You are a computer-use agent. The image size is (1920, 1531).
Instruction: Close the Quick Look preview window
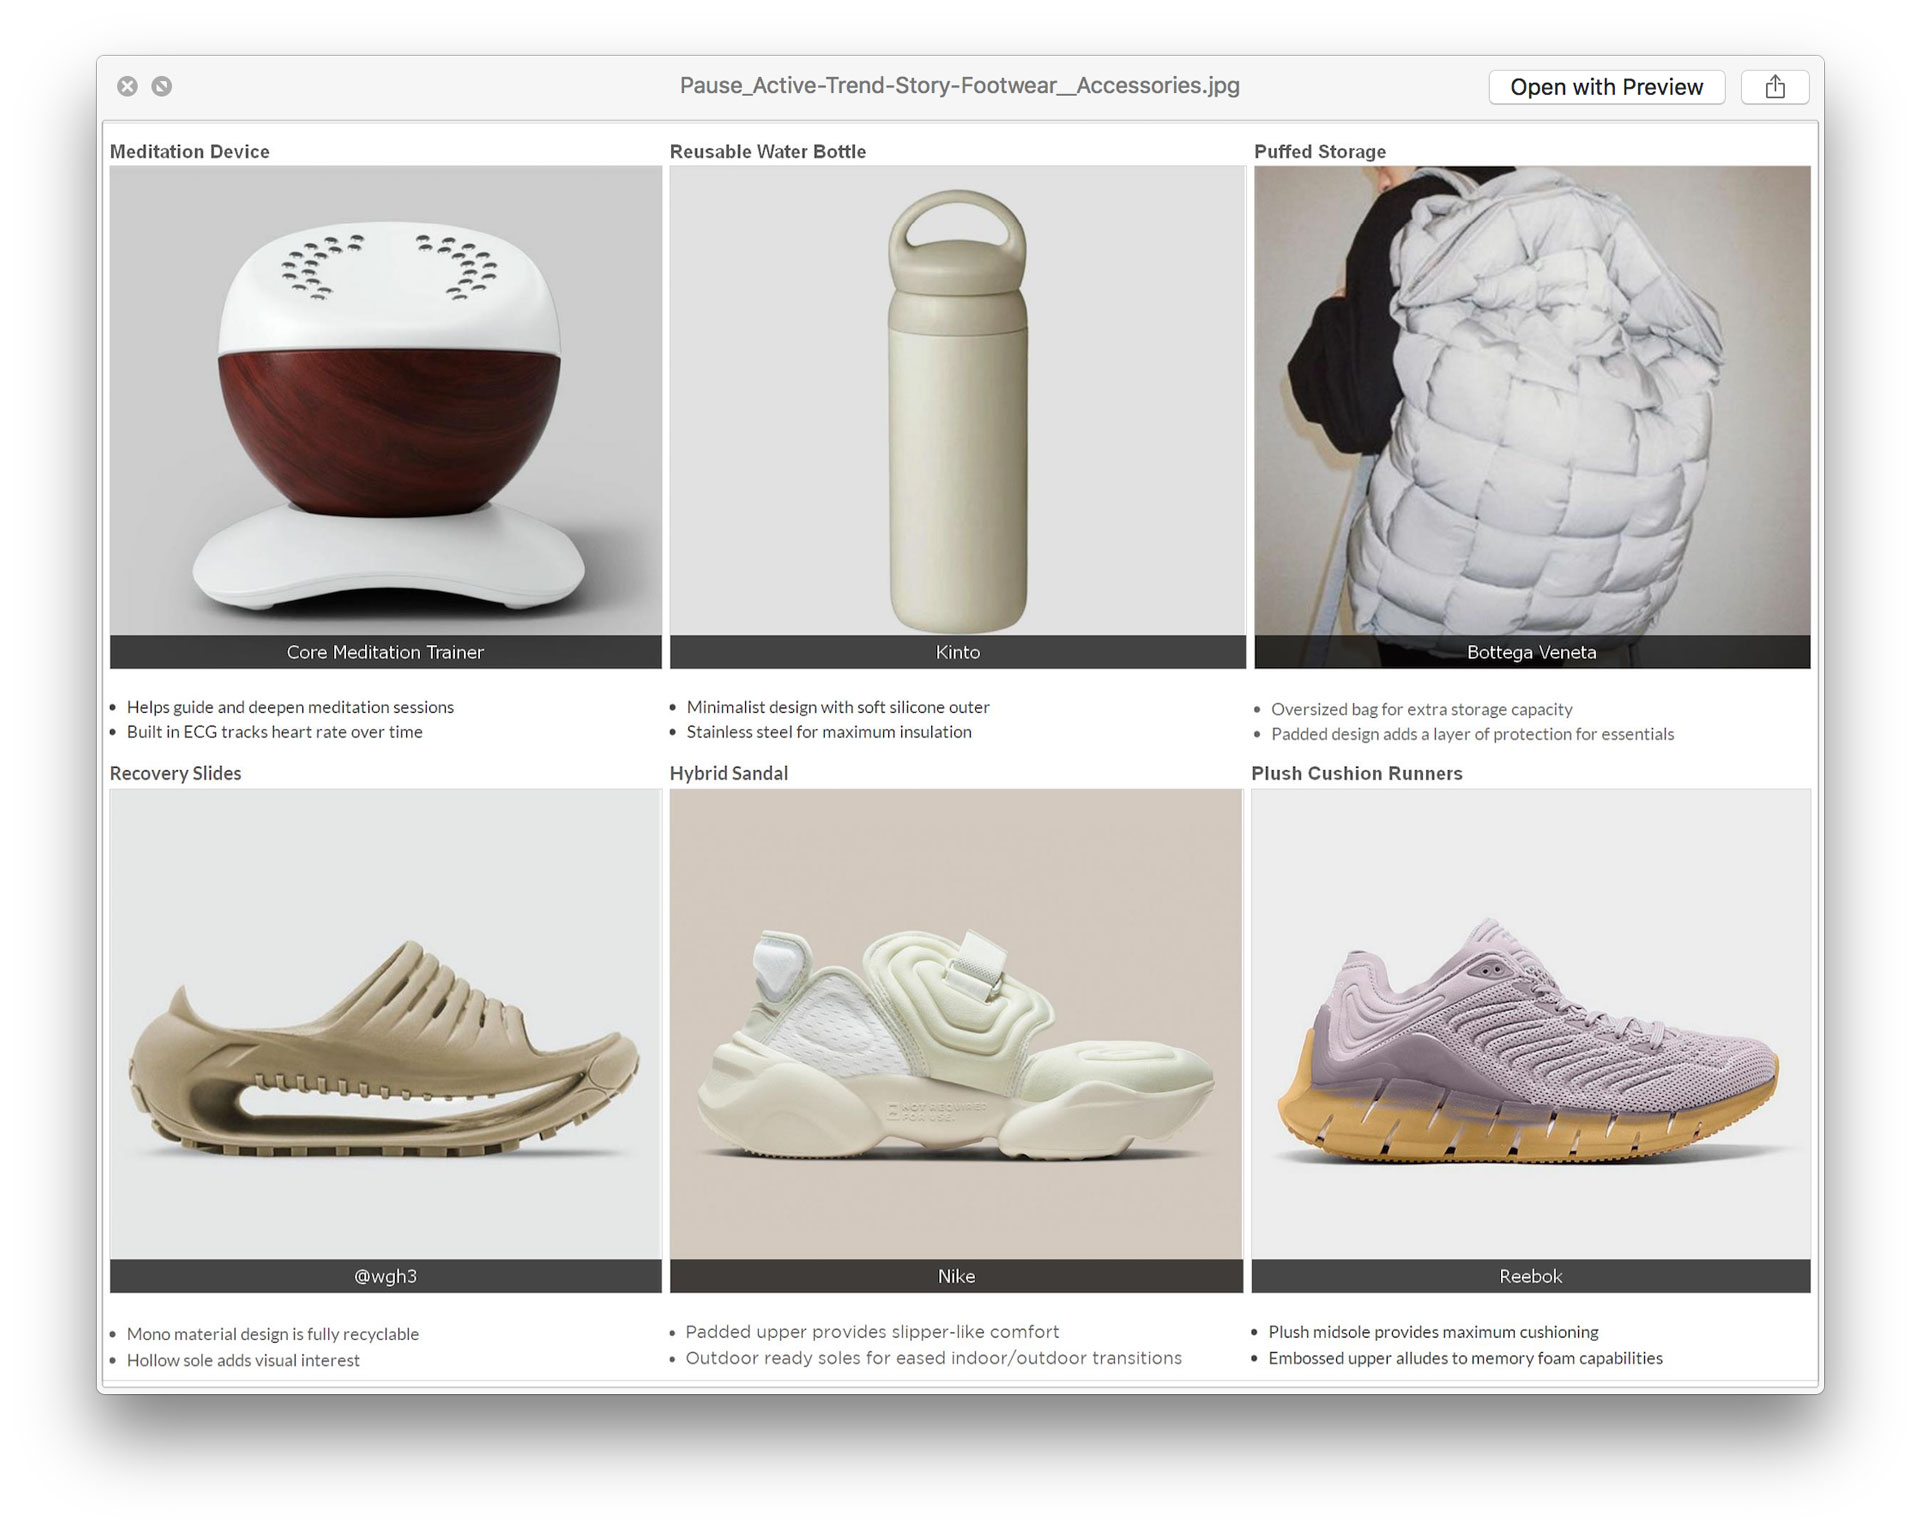[127, 86]
